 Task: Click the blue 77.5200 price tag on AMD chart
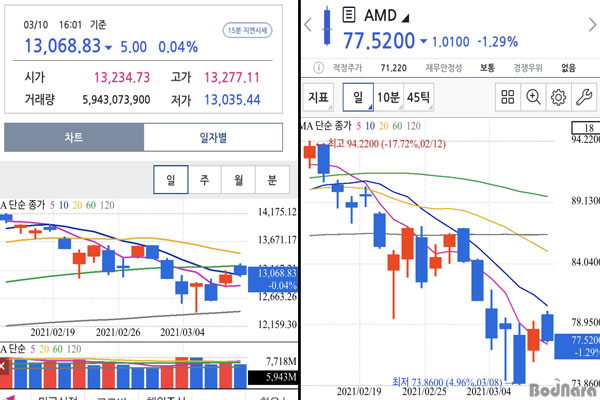click(x=577, y=346)
